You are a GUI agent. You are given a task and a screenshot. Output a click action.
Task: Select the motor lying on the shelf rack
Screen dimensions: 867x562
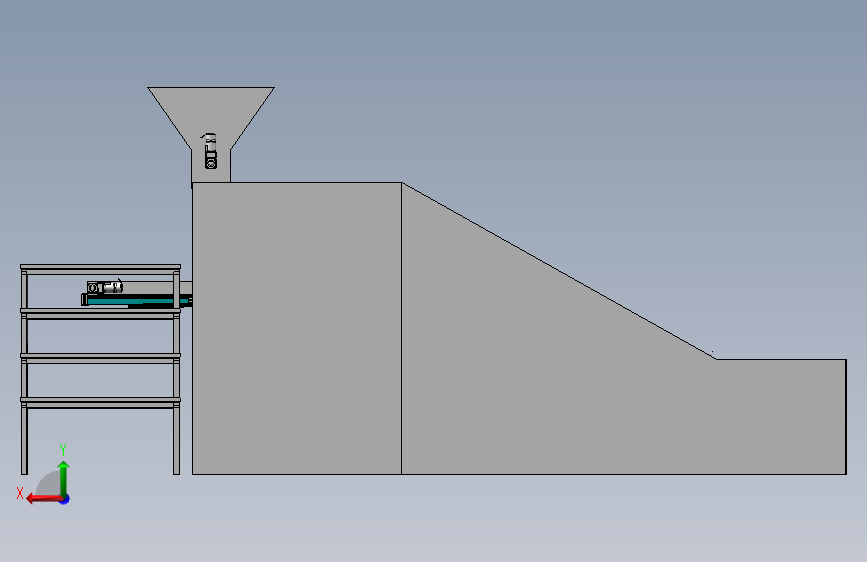[x=105, y=287]
